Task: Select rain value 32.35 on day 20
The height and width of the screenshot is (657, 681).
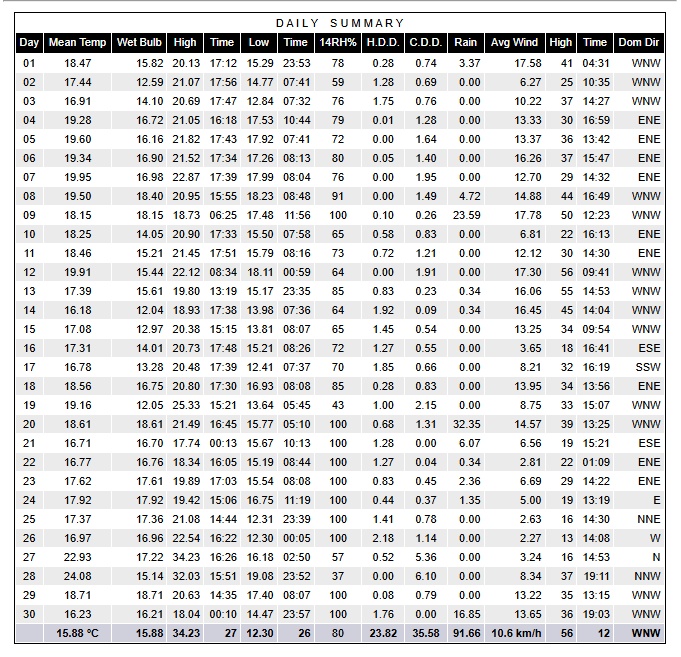Action: coord(466,424)
